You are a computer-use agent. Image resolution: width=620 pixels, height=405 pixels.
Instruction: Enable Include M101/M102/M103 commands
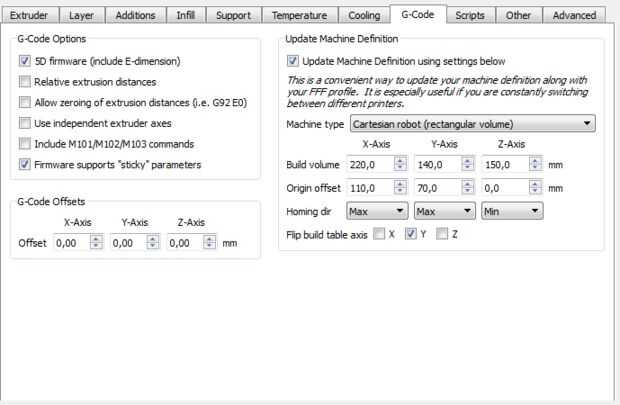pos(25,144)
